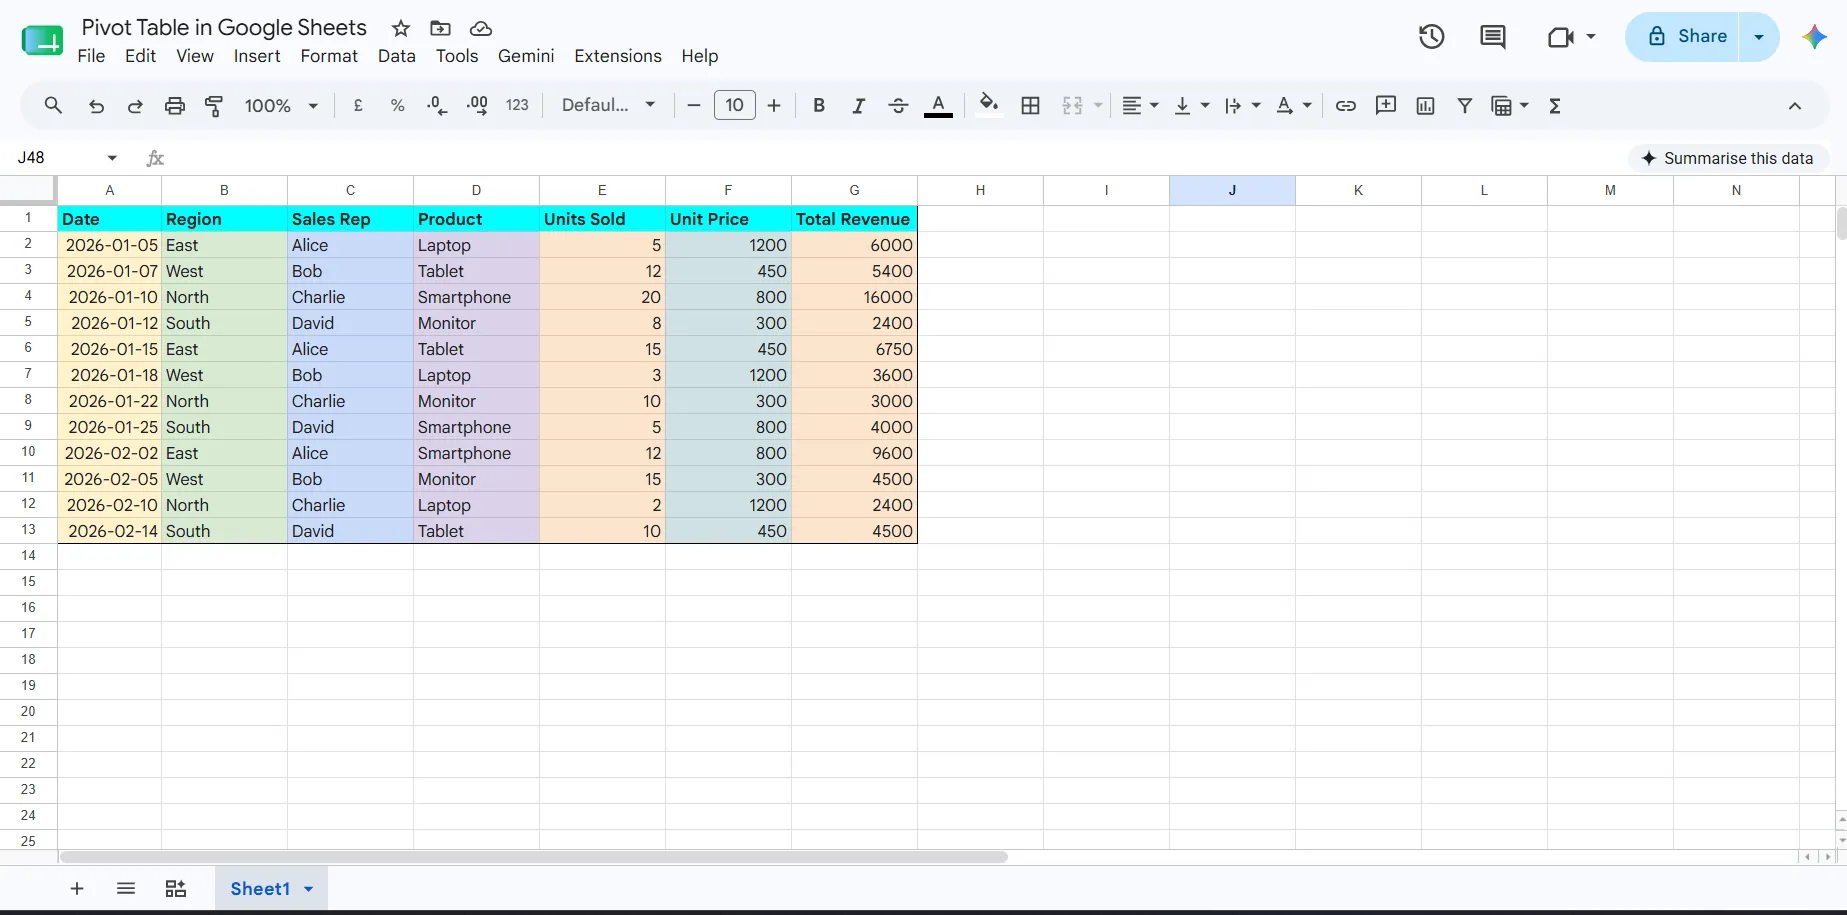Click the Share button

[1688, 37]
